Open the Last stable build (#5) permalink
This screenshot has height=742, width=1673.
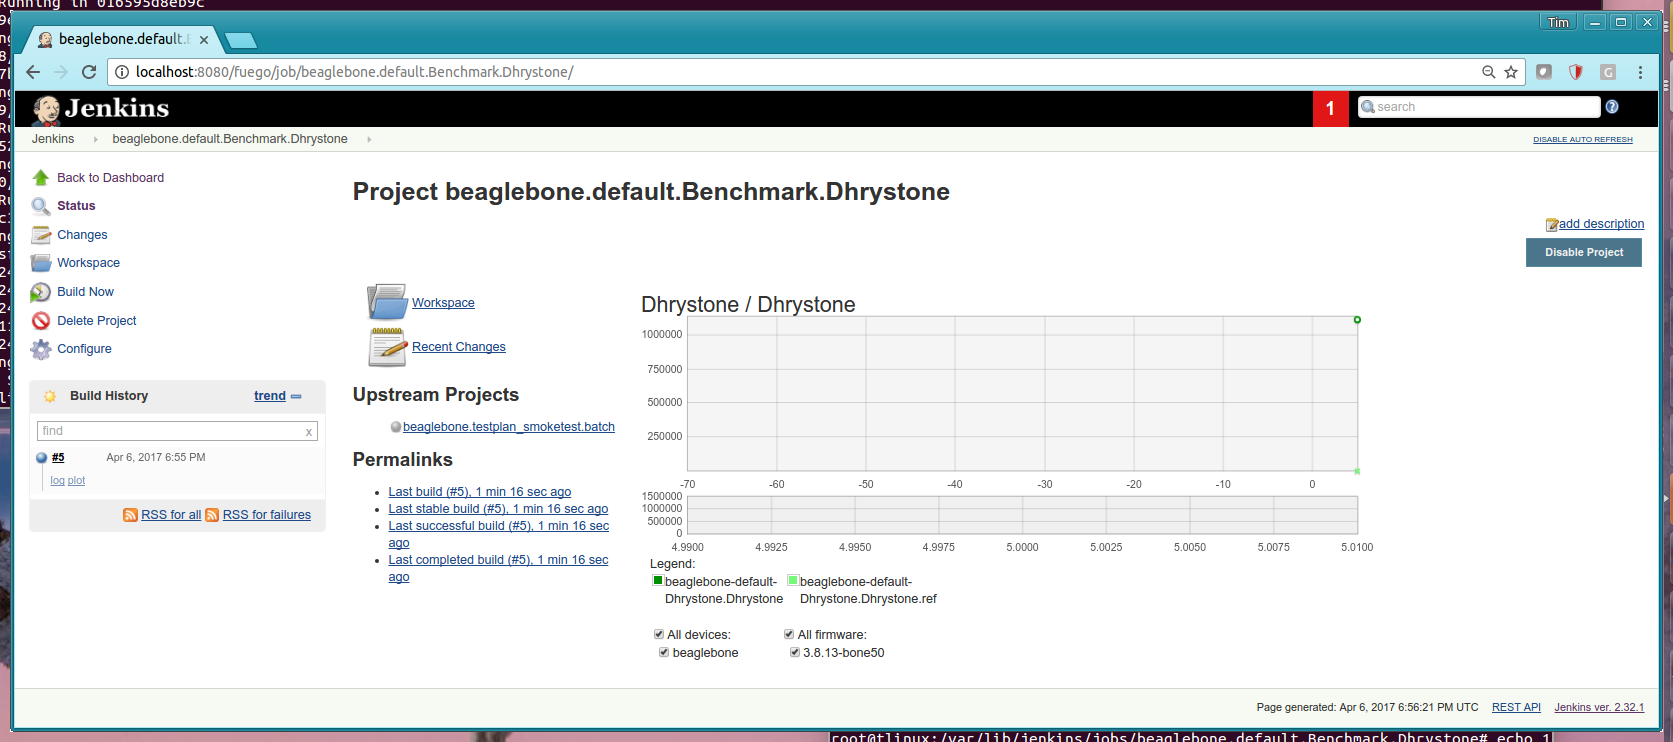pos(498,509)
